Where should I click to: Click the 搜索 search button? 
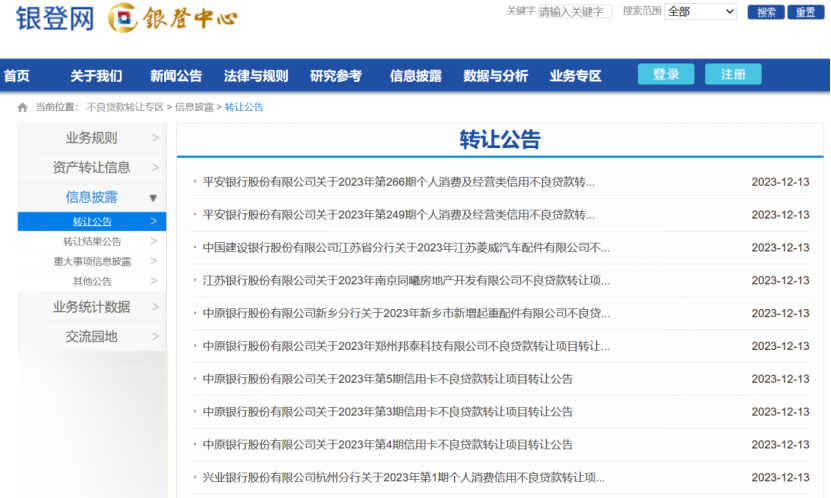coord(766,12)
